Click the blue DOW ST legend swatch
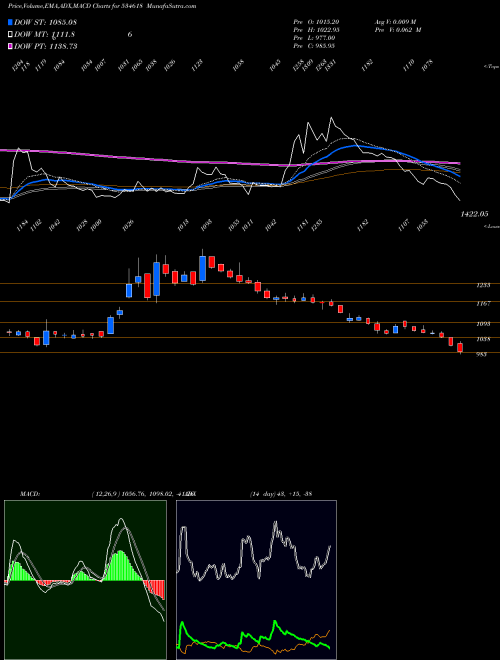This screenshot has width=500, height=660. pyautogui.click(x=11, y=22)
